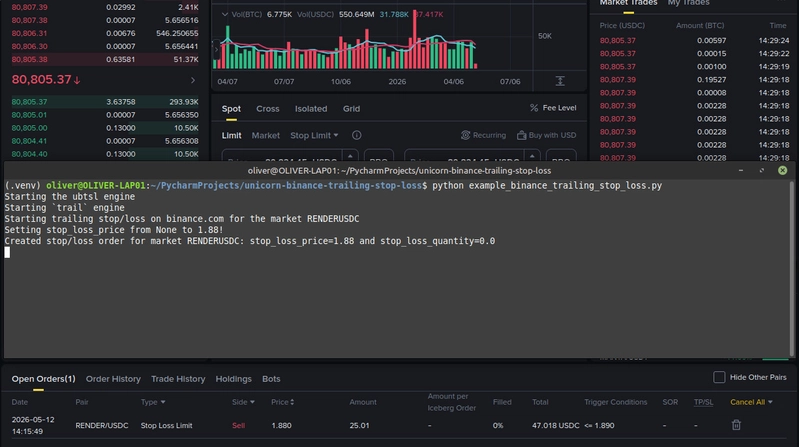Click the left Price input field
This screenshot has height=447, width=799.
pyautogui.click(x=283, y=156)
